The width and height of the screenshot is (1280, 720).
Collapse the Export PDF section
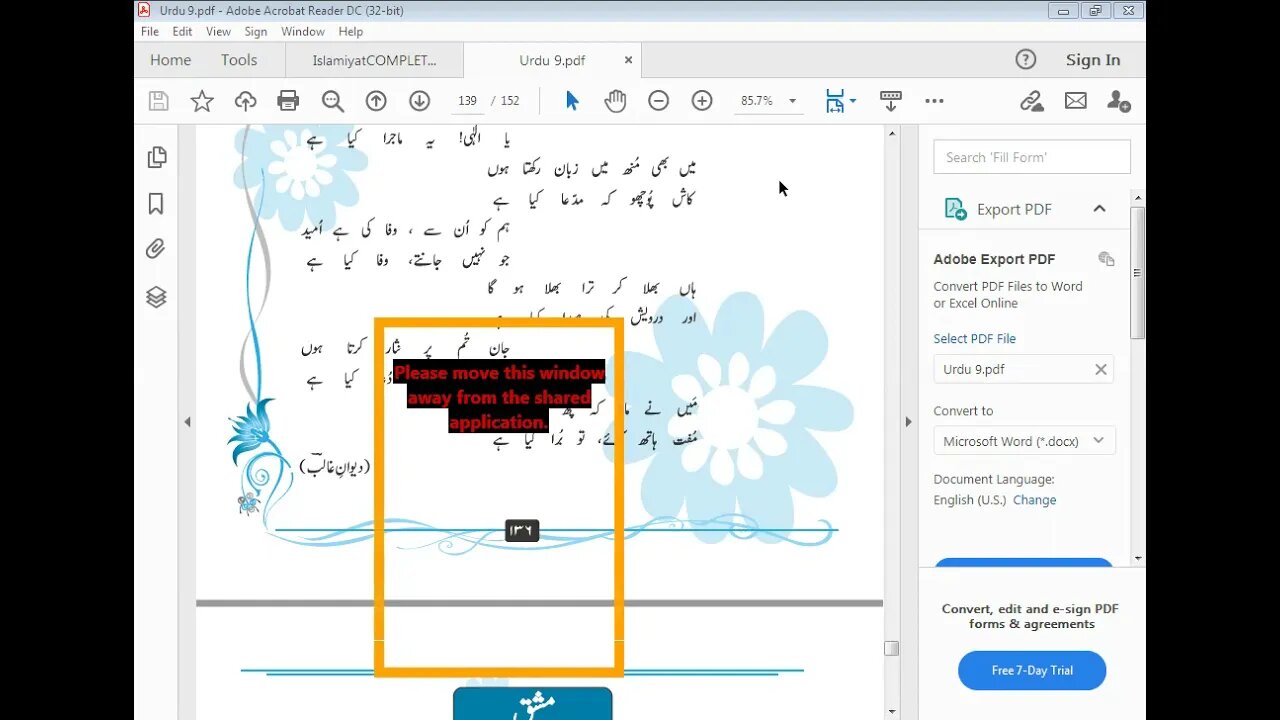(1099, 209)
